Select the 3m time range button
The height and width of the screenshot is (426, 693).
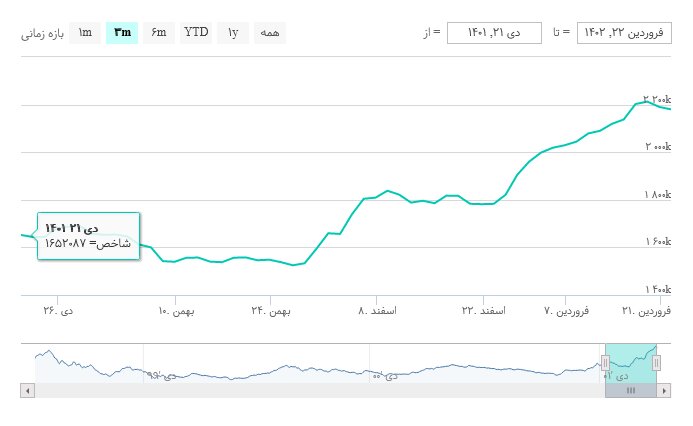pos(122,33)
